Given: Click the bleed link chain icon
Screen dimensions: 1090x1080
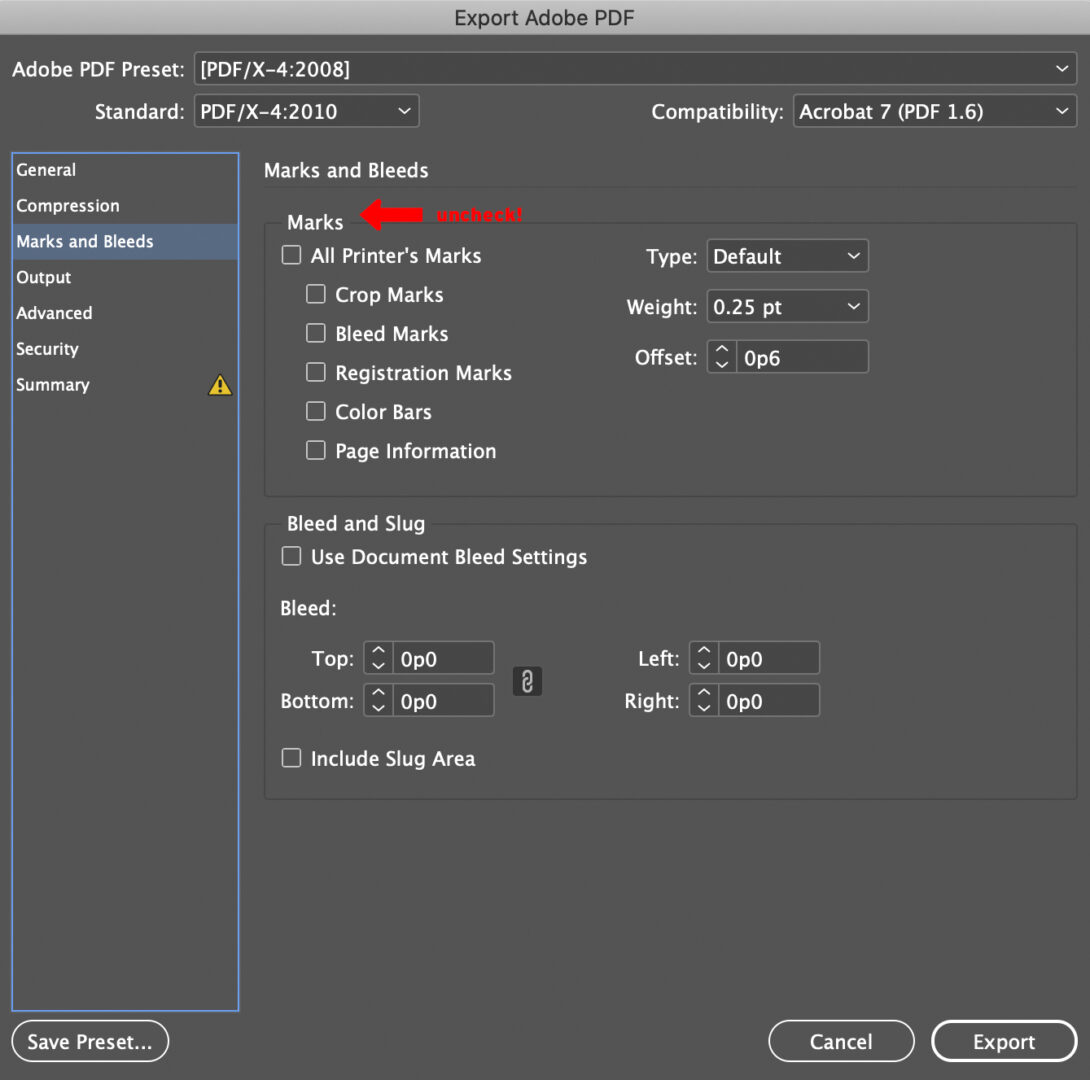Looking at the screenshot, I should [x=527, y=681].
